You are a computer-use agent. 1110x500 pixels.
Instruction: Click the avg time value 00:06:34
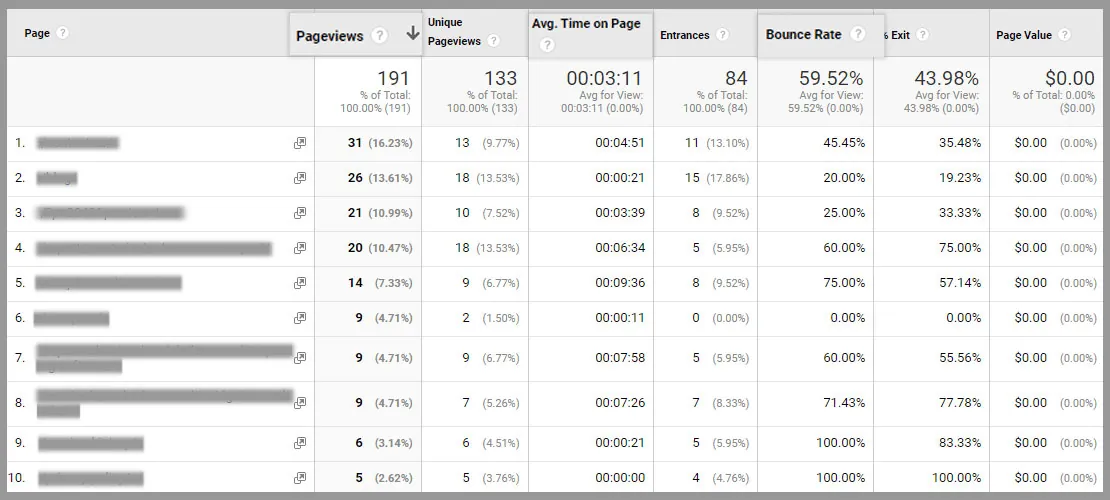[x=620, y=248]
